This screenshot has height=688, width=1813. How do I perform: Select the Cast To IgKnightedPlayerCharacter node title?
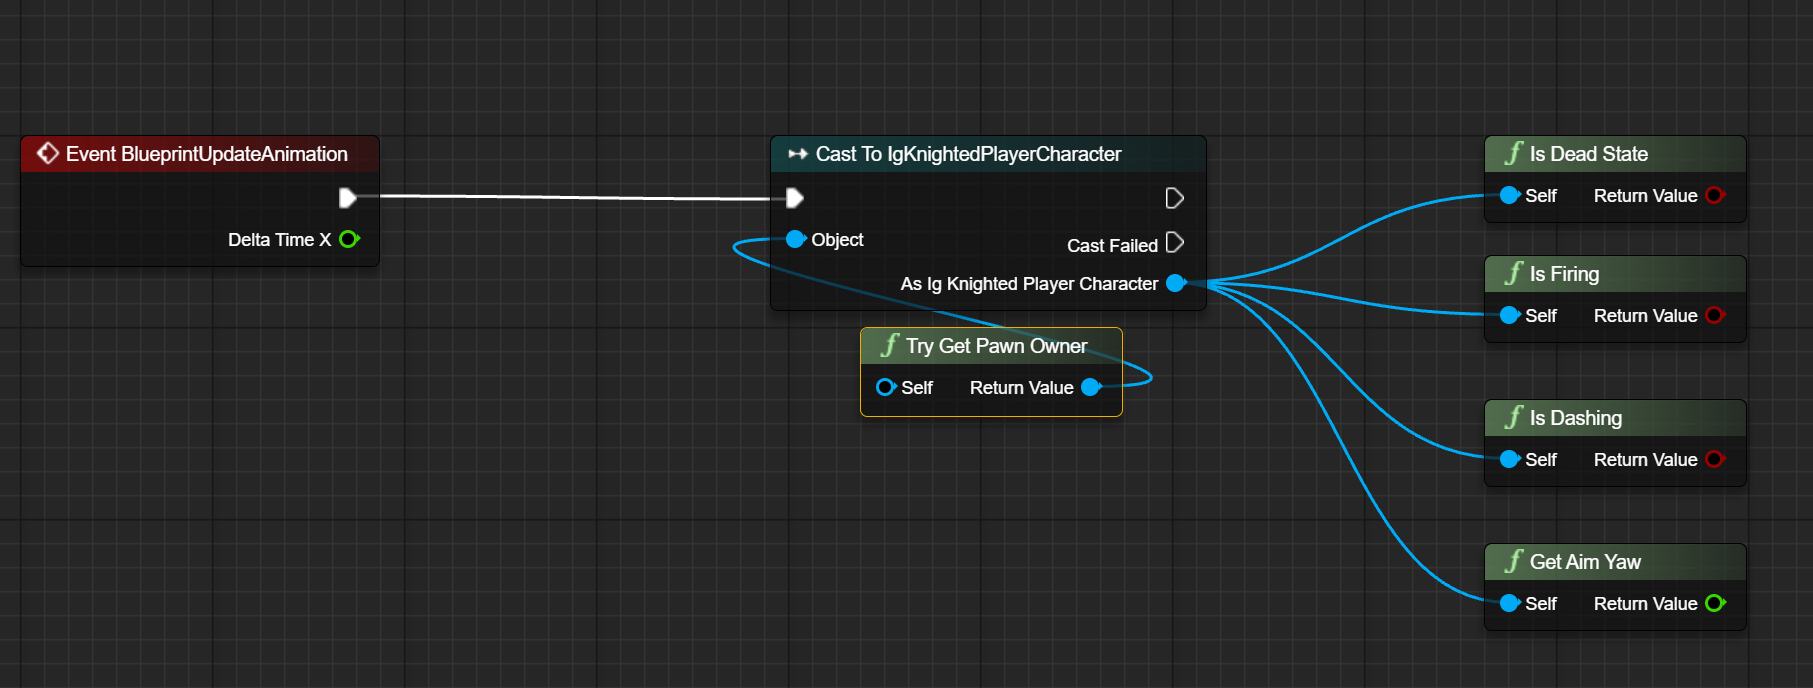coord(968,154)
